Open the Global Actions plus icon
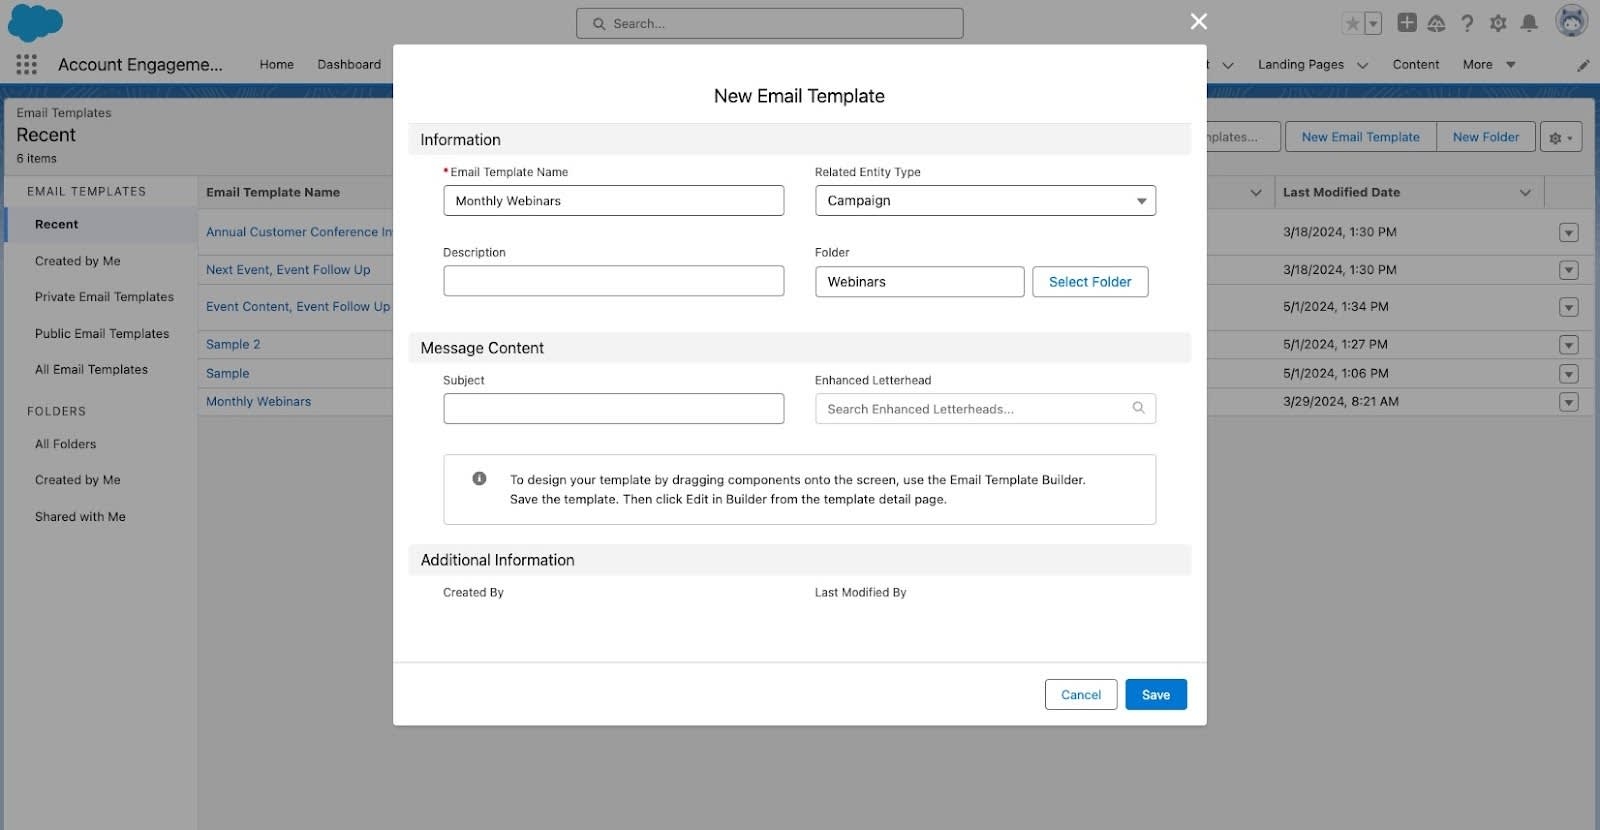Image resolution: width=1600 pixels, height=830 pixels. [x=1407, y=22]
